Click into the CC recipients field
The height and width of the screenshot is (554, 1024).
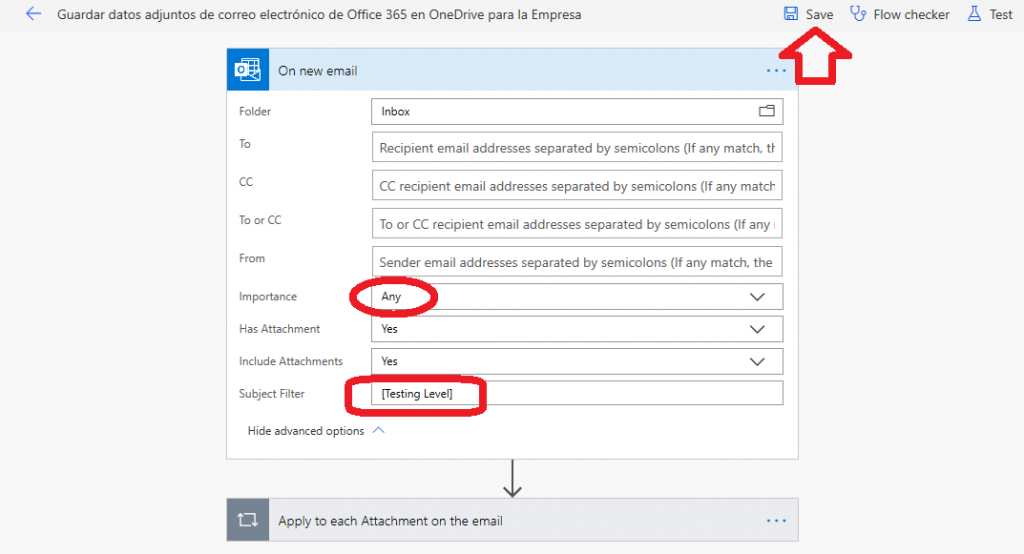click(x=577, y=186)
